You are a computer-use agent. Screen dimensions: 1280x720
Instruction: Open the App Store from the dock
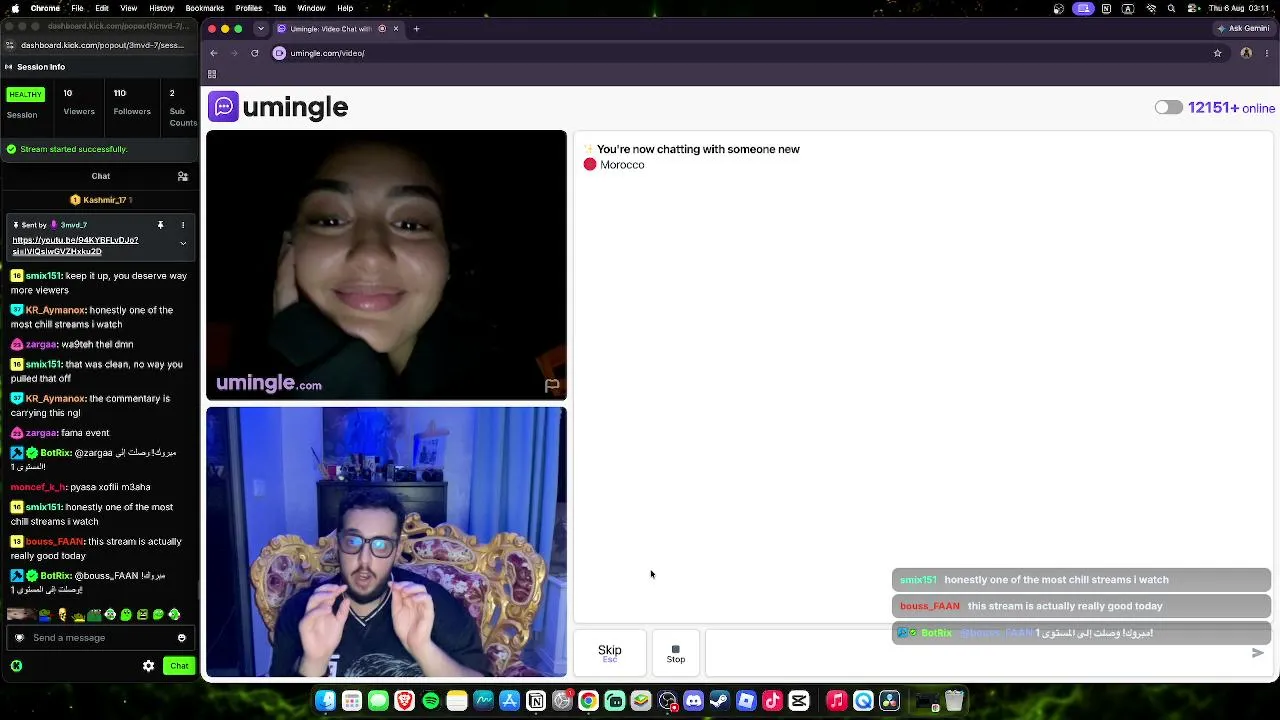pyautogui.click(x=509, y=701)
